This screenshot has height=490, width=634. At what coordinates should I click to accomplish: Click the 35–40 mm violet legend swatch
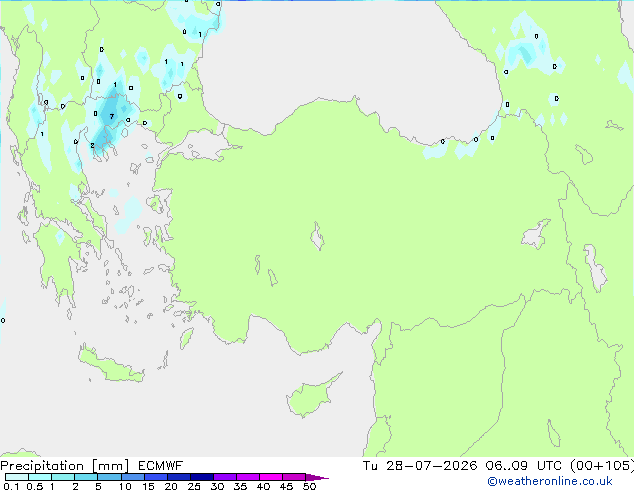click(248, 477)
